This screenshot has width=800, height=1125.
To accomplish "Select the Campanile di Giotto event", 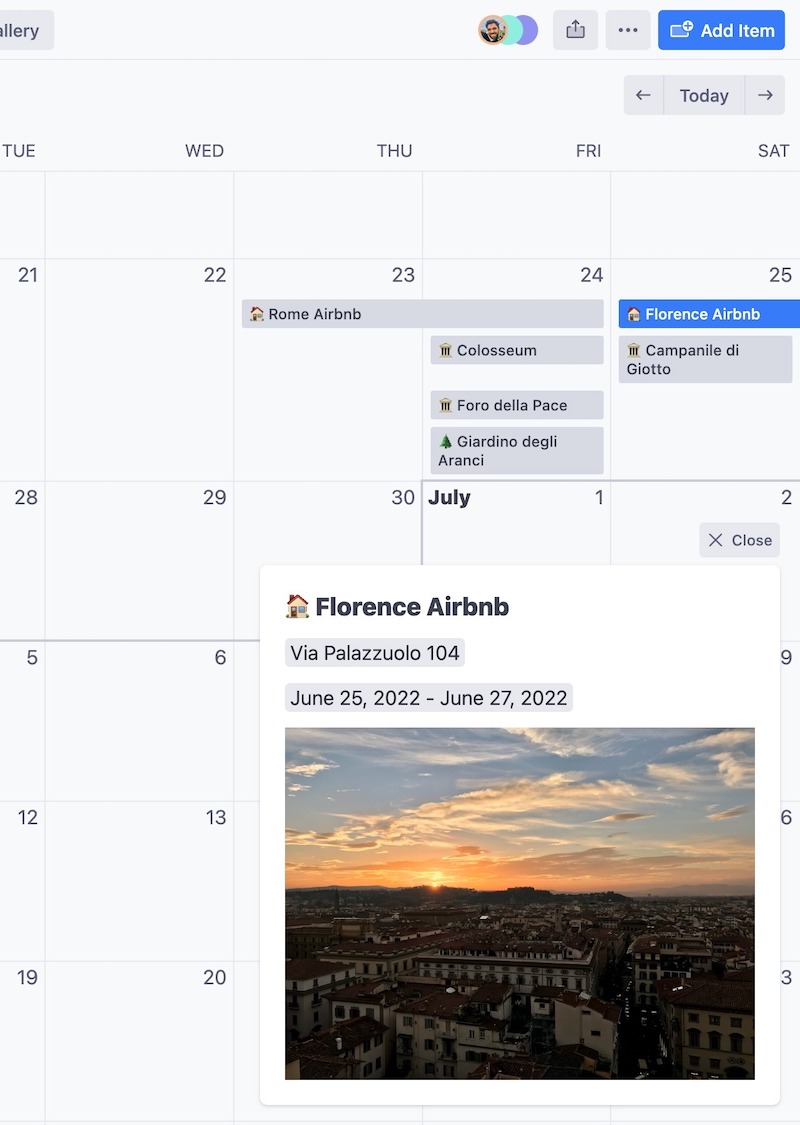I will pos(707,359).
